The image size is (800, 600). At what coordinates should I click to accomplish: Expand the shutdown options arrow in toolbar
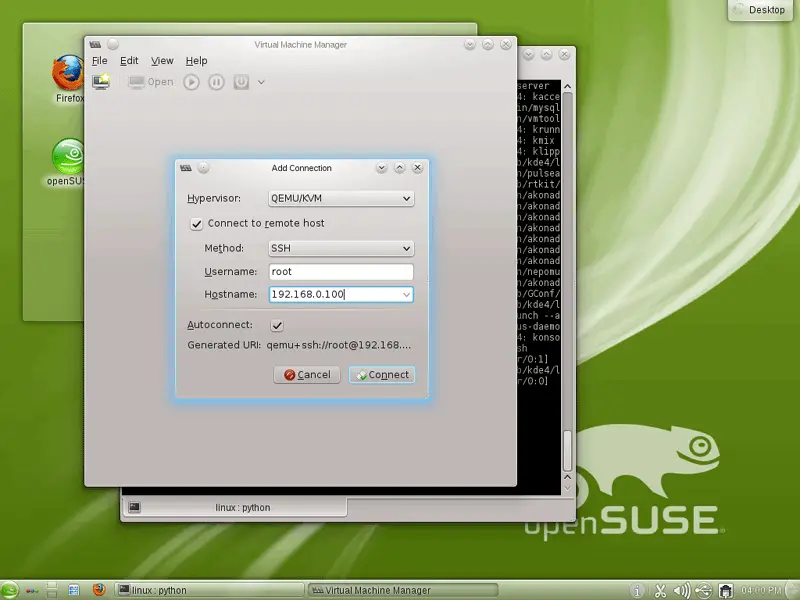(261, 82)
